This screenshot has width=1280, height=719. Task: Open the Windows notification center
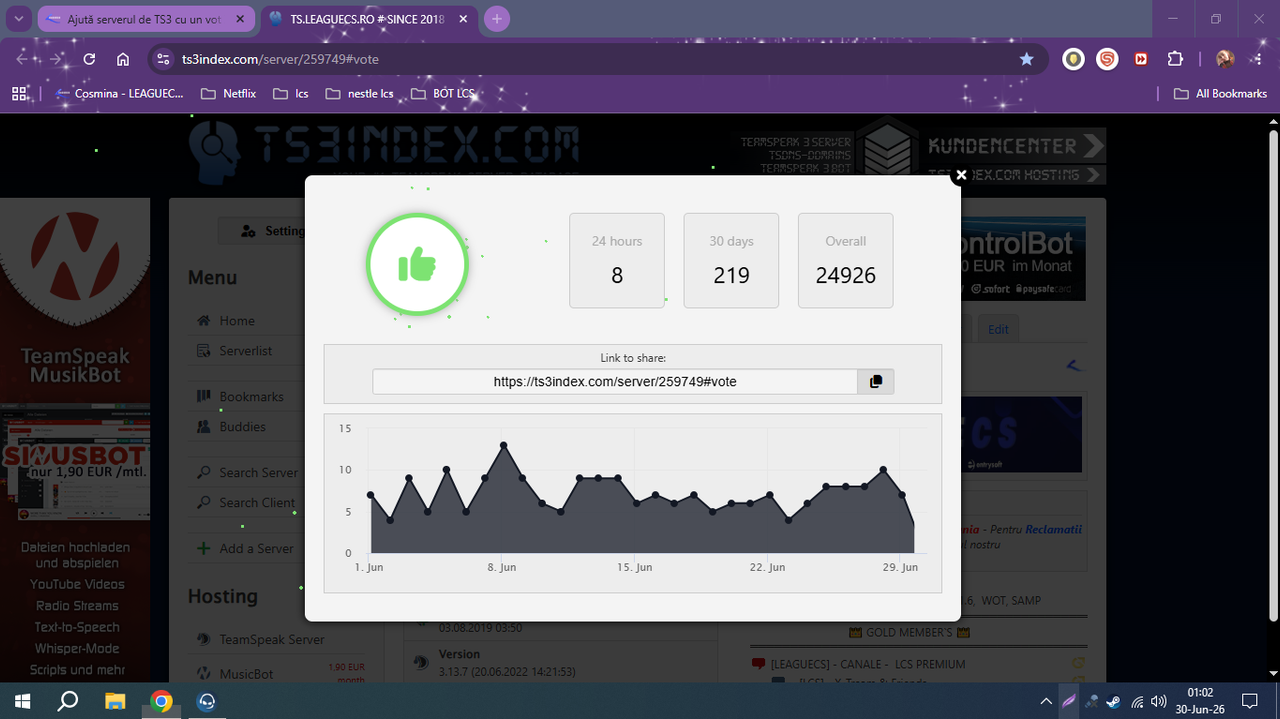[x=1250, y=701]
